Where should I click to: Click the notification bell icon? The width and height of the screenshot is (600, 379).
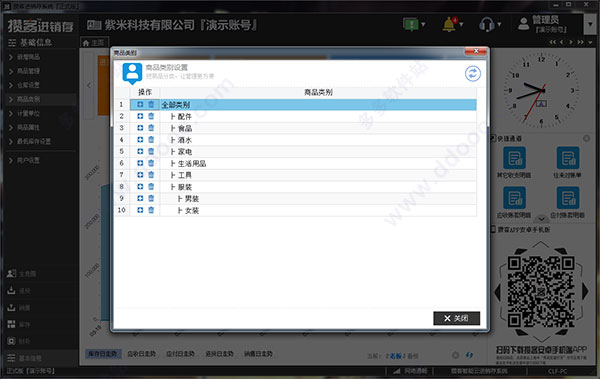tap(450, 25)
